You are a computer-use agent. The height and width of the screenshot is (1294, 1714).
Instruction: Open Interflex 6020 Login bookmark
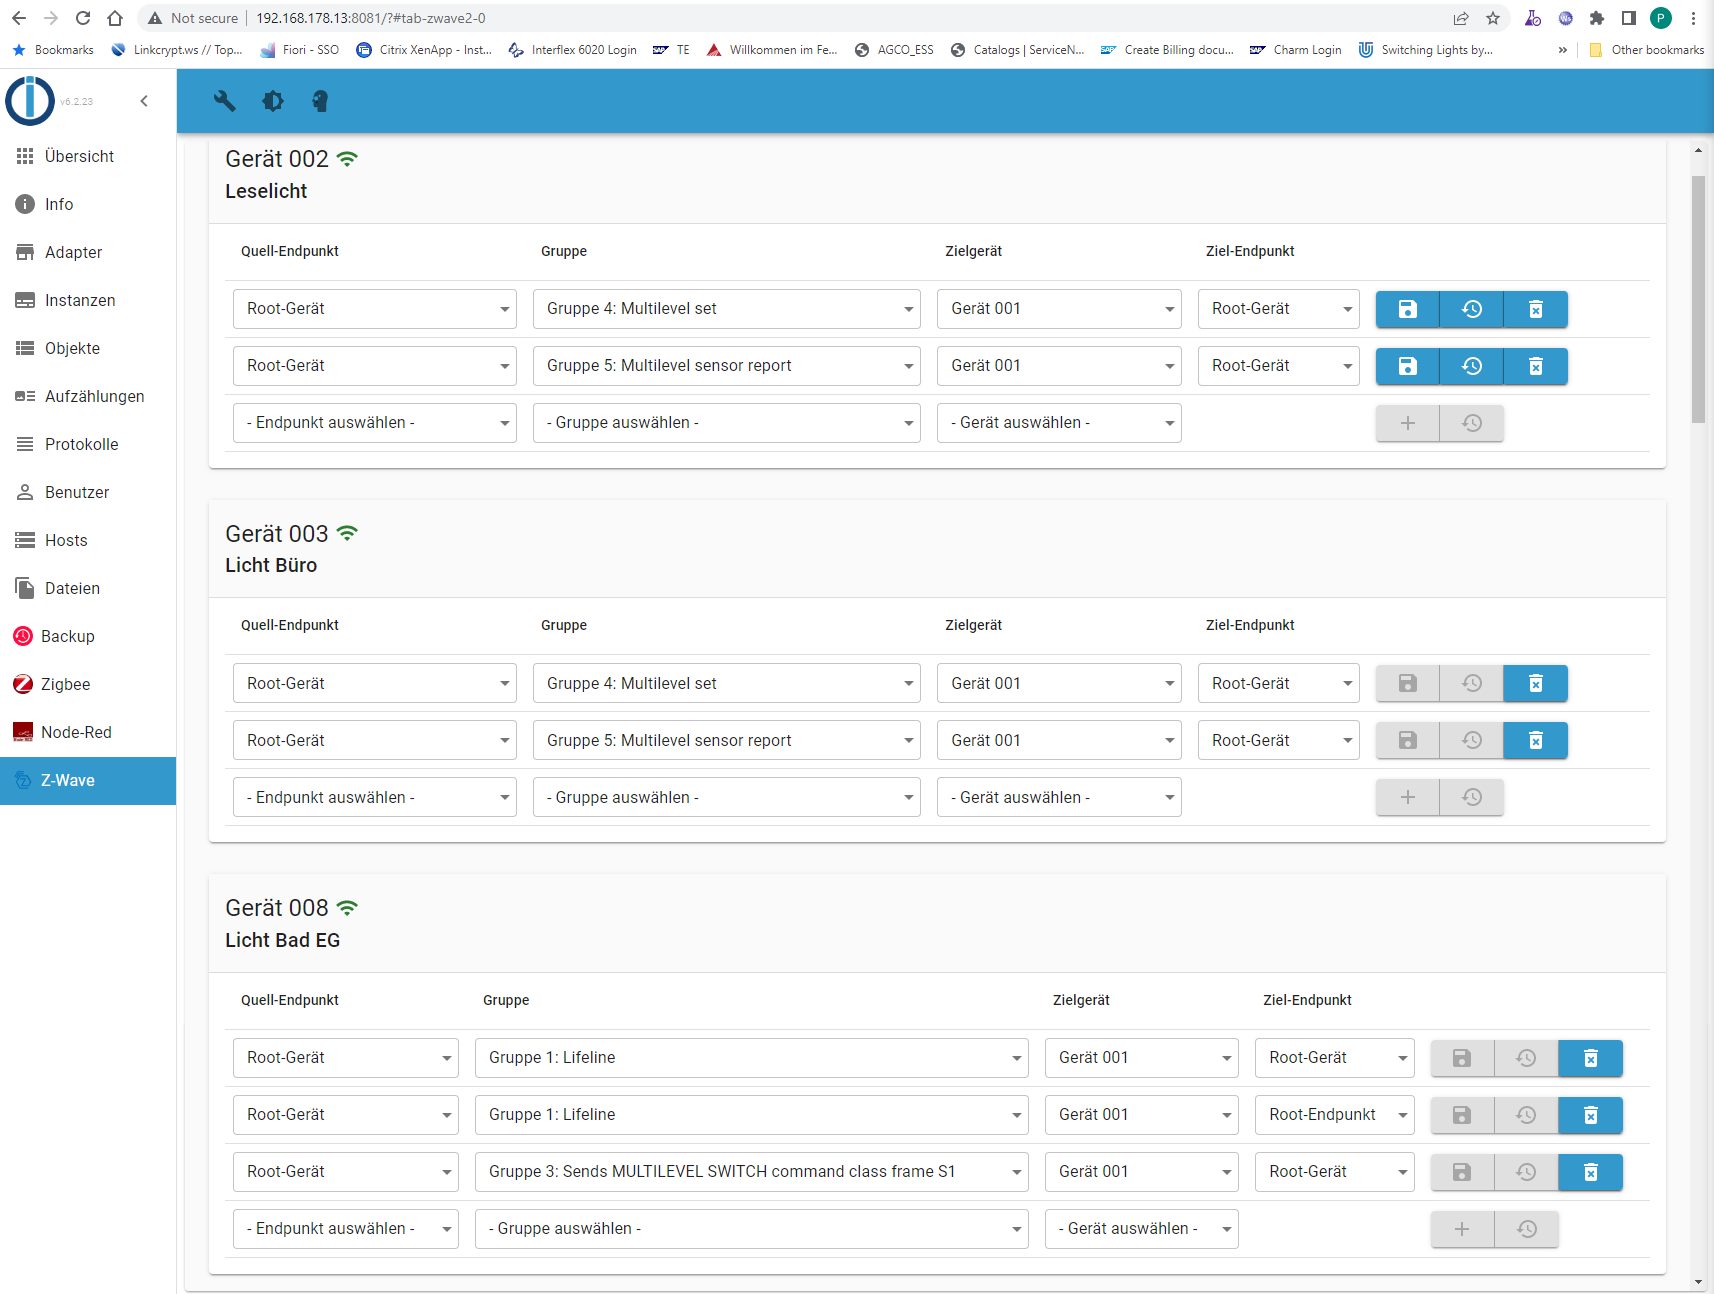tap(573, 50)
